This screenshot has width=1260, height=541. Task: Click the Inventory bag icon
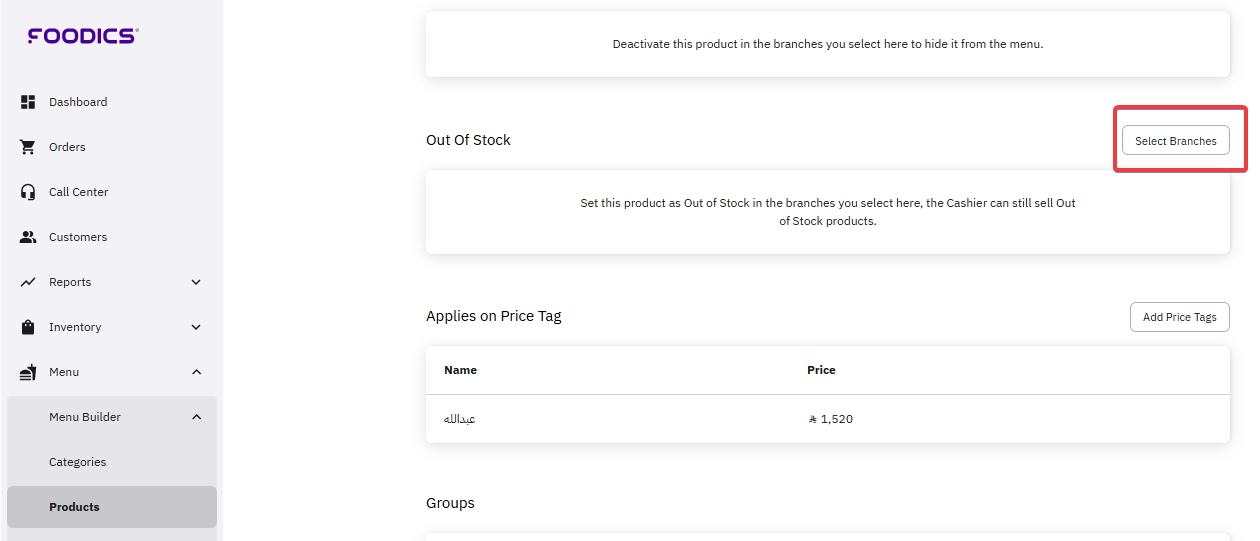pos(28,327)
